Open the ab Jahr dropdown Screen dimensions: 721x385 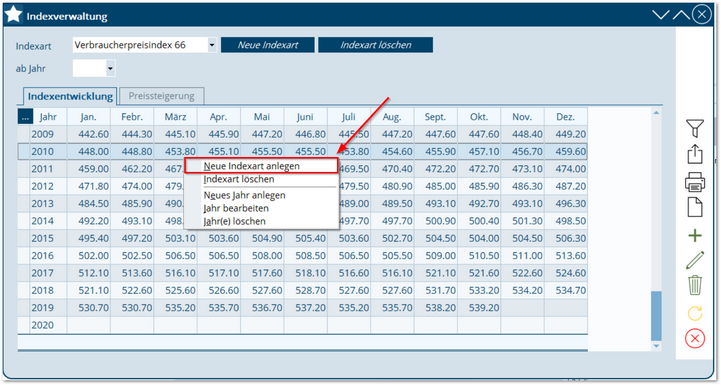[x=110, y=69]
